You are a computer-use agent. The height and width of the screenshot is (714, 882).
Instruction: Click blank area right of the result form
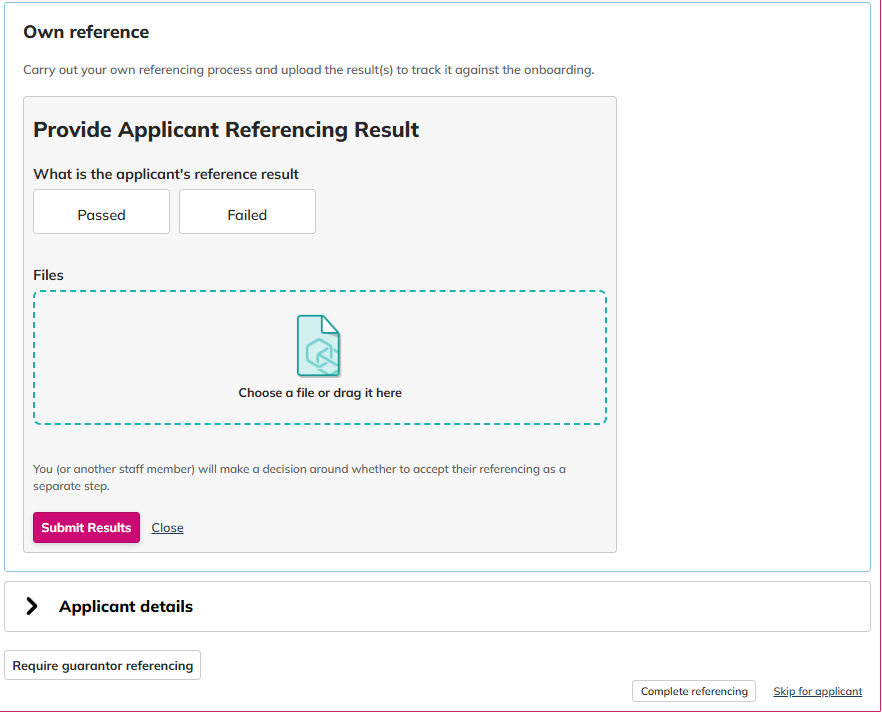pos(742,324)
